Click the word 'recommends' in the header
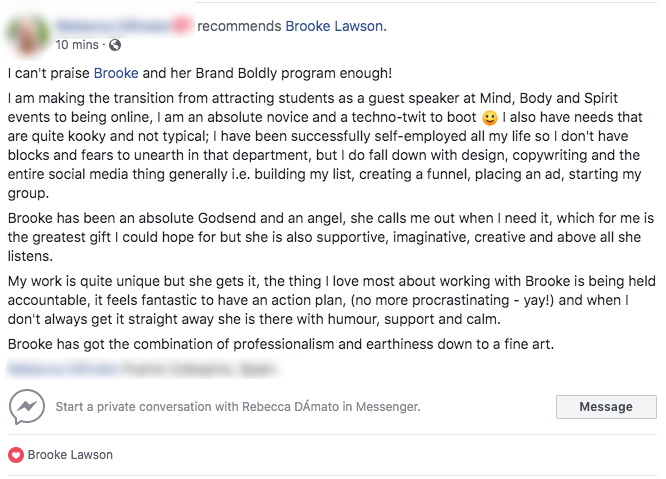This screenshot has width=666, height=479. [240, 25]
